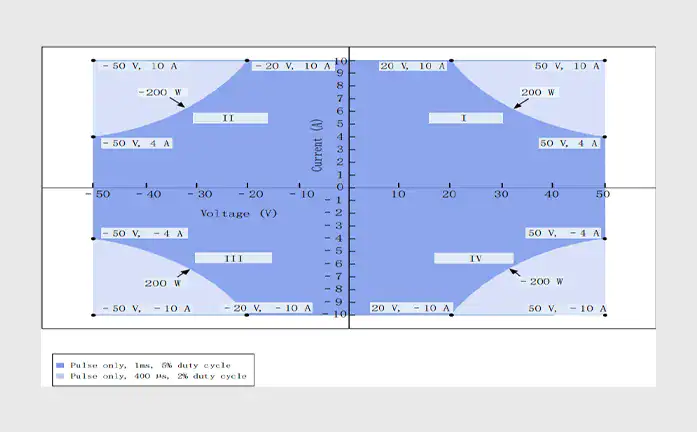
Task: Click the light blue legend swatch
Action: [60, 376]
